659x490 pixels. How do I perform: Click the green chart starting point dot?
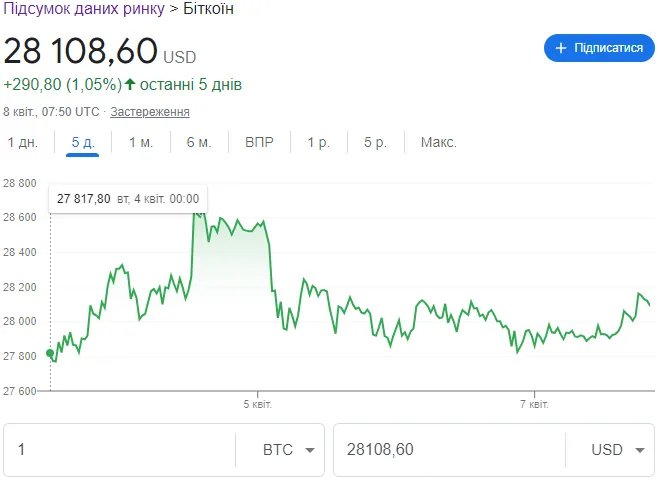[x=50, y=353]
